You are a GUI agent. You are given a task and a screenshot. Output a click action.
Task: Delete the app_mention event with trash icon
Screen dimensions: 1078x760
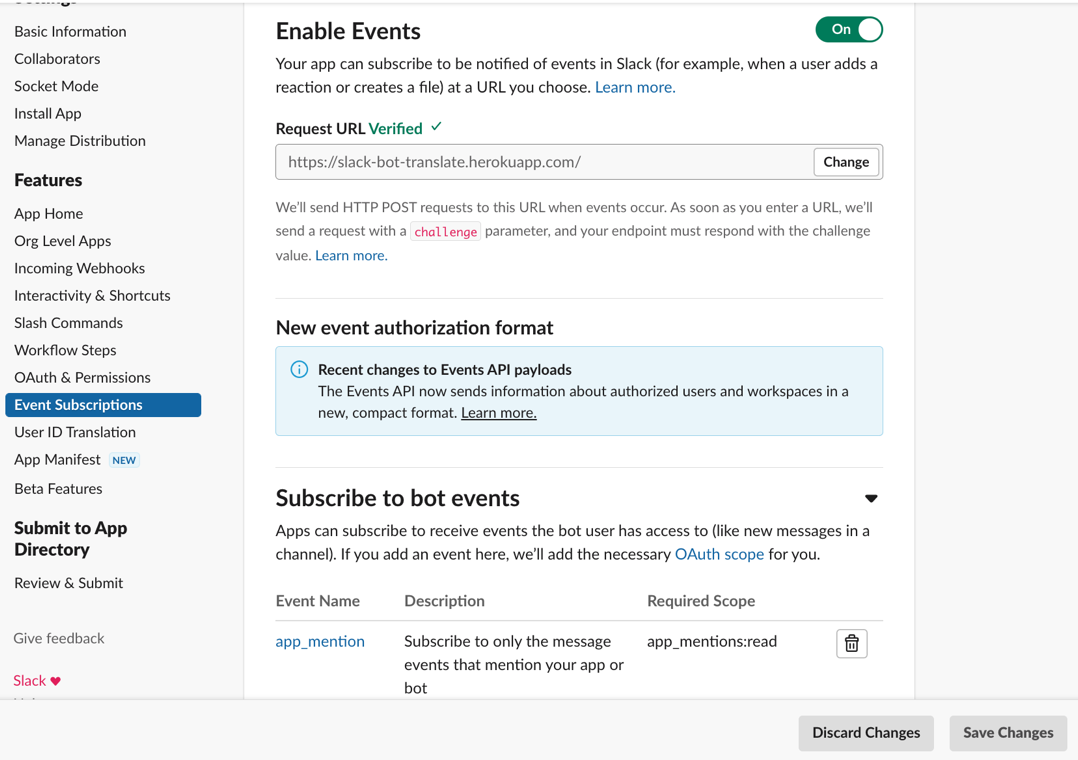point(851,643)
